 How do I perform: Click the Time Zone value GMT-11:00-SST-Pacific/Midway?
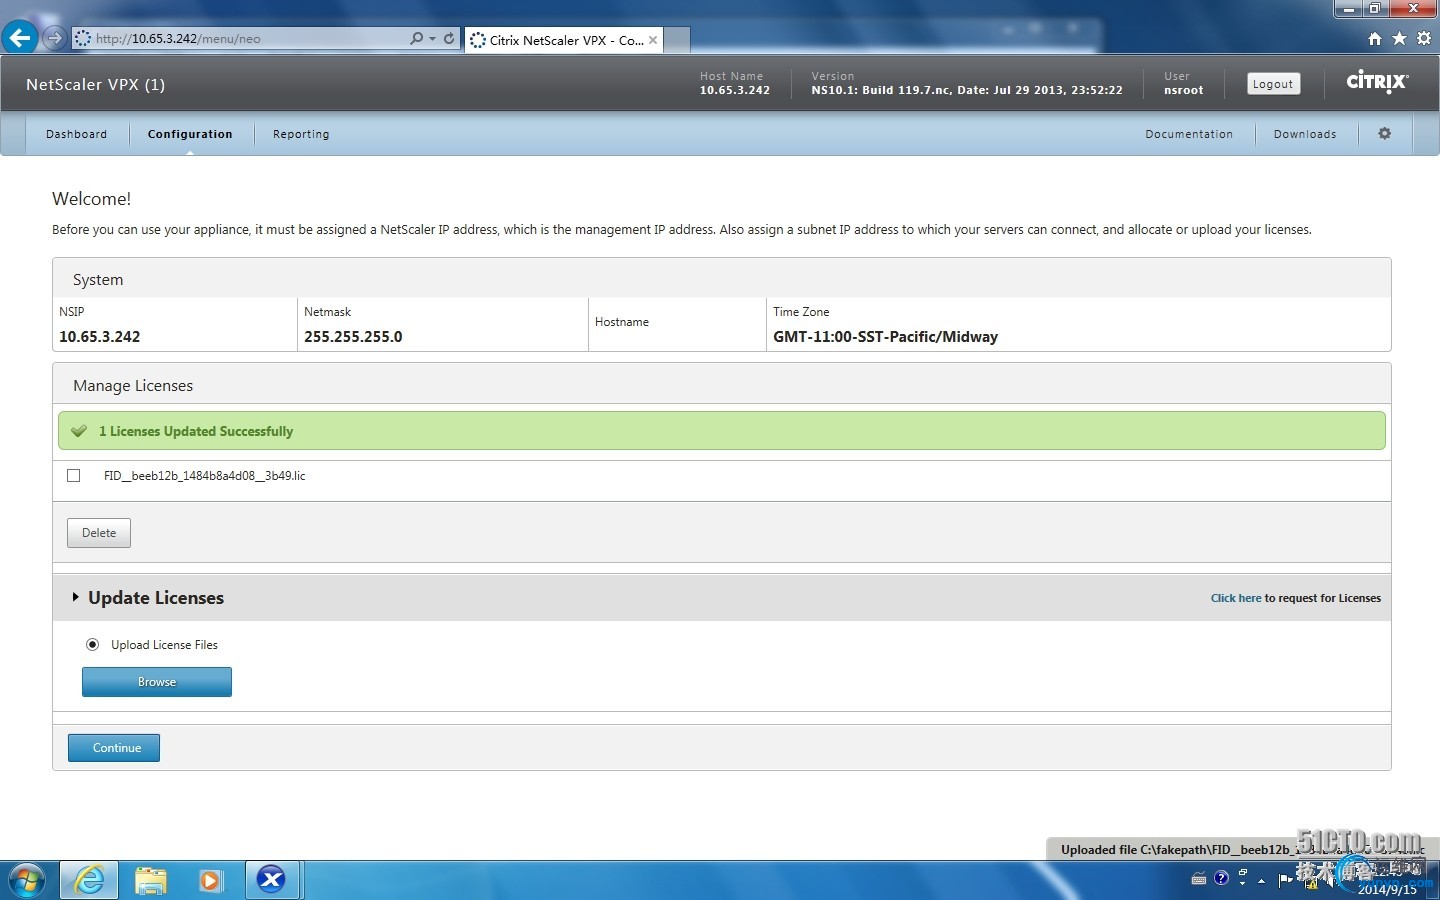(885, 337)
